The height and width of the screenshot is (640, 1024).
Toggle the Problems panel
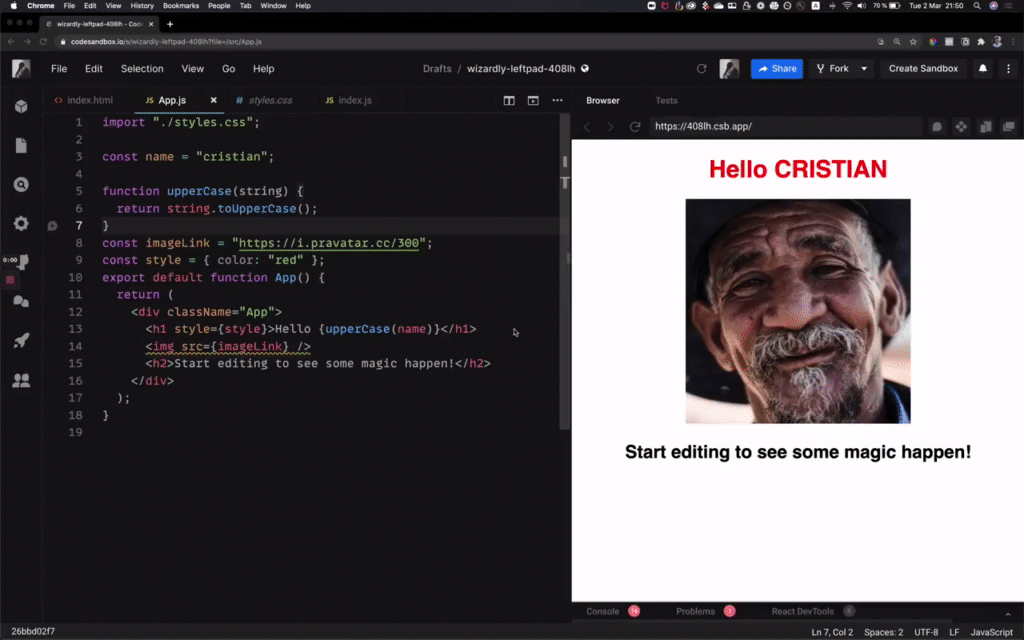695,610
